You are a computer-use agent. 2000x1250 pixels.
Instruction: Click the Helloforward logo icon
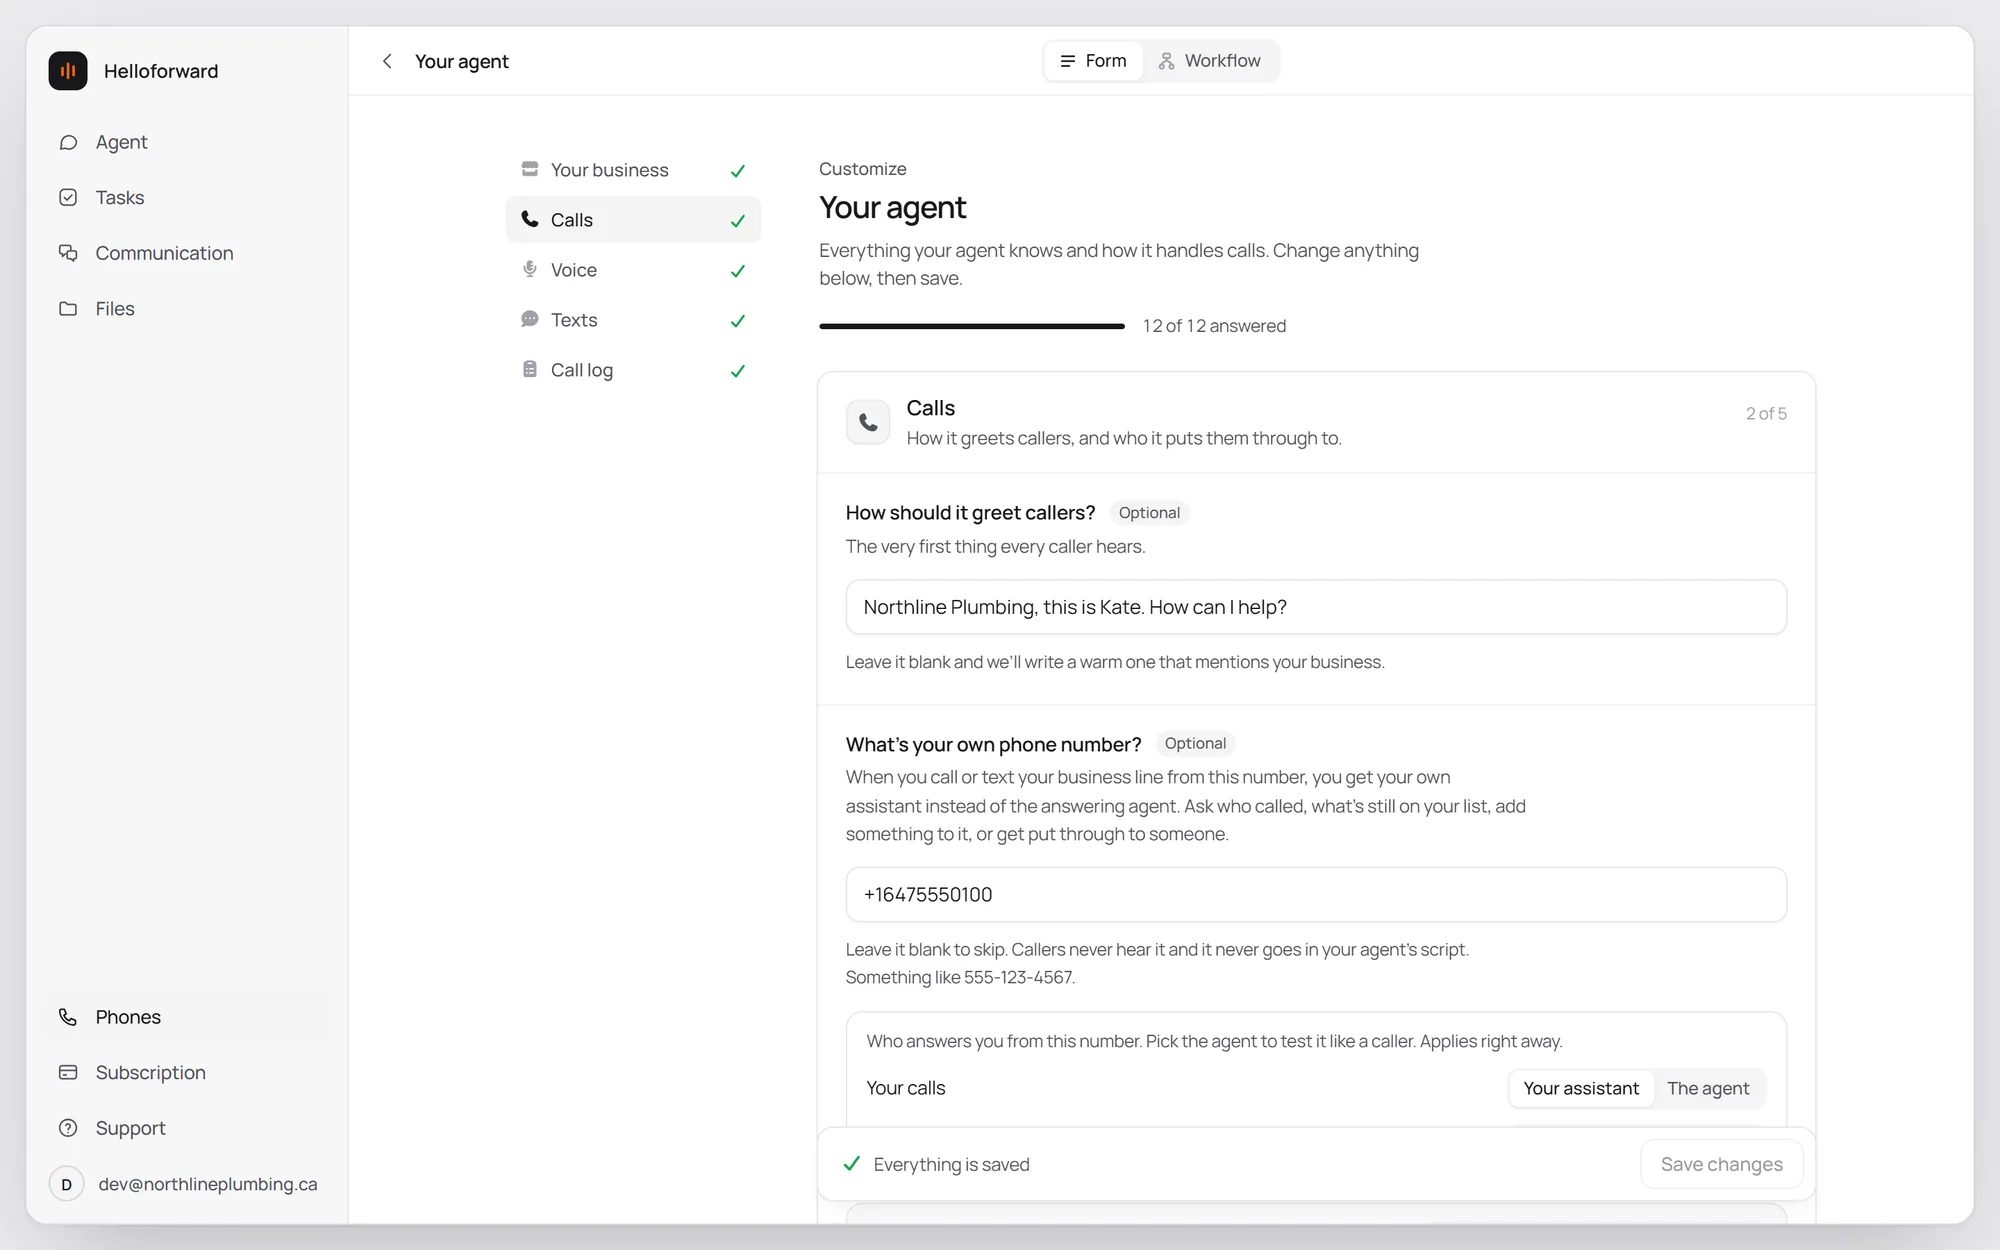pyautogui.click(x=68, y=71)
